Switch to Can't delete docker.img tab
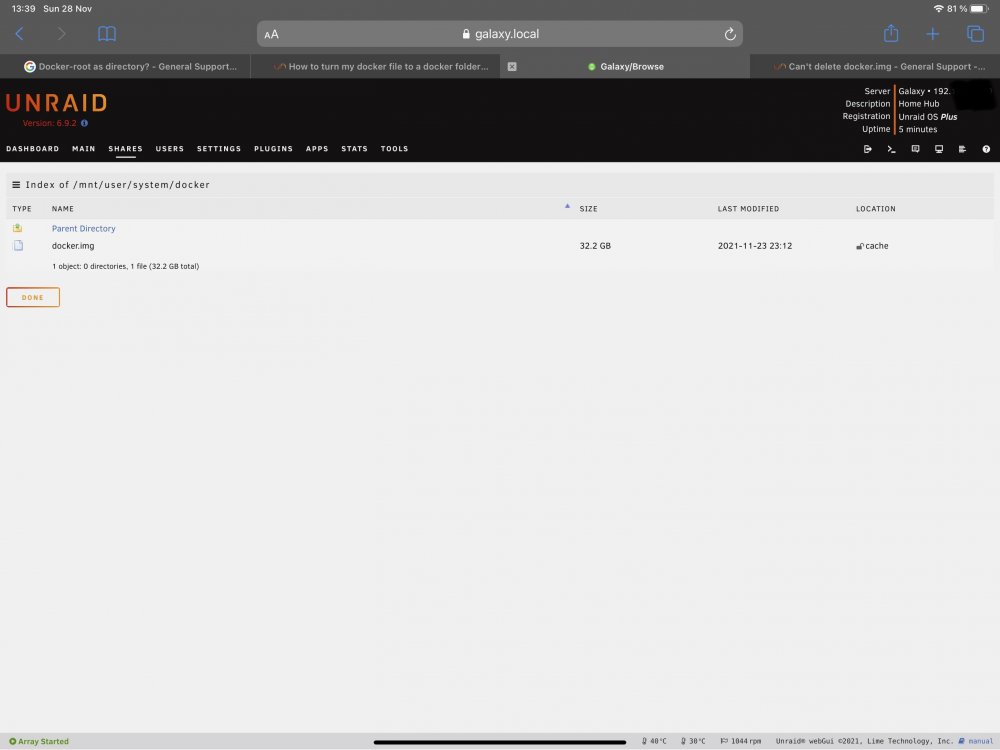The width and height of the screenshot is (1000, 750). click(879, 66)
